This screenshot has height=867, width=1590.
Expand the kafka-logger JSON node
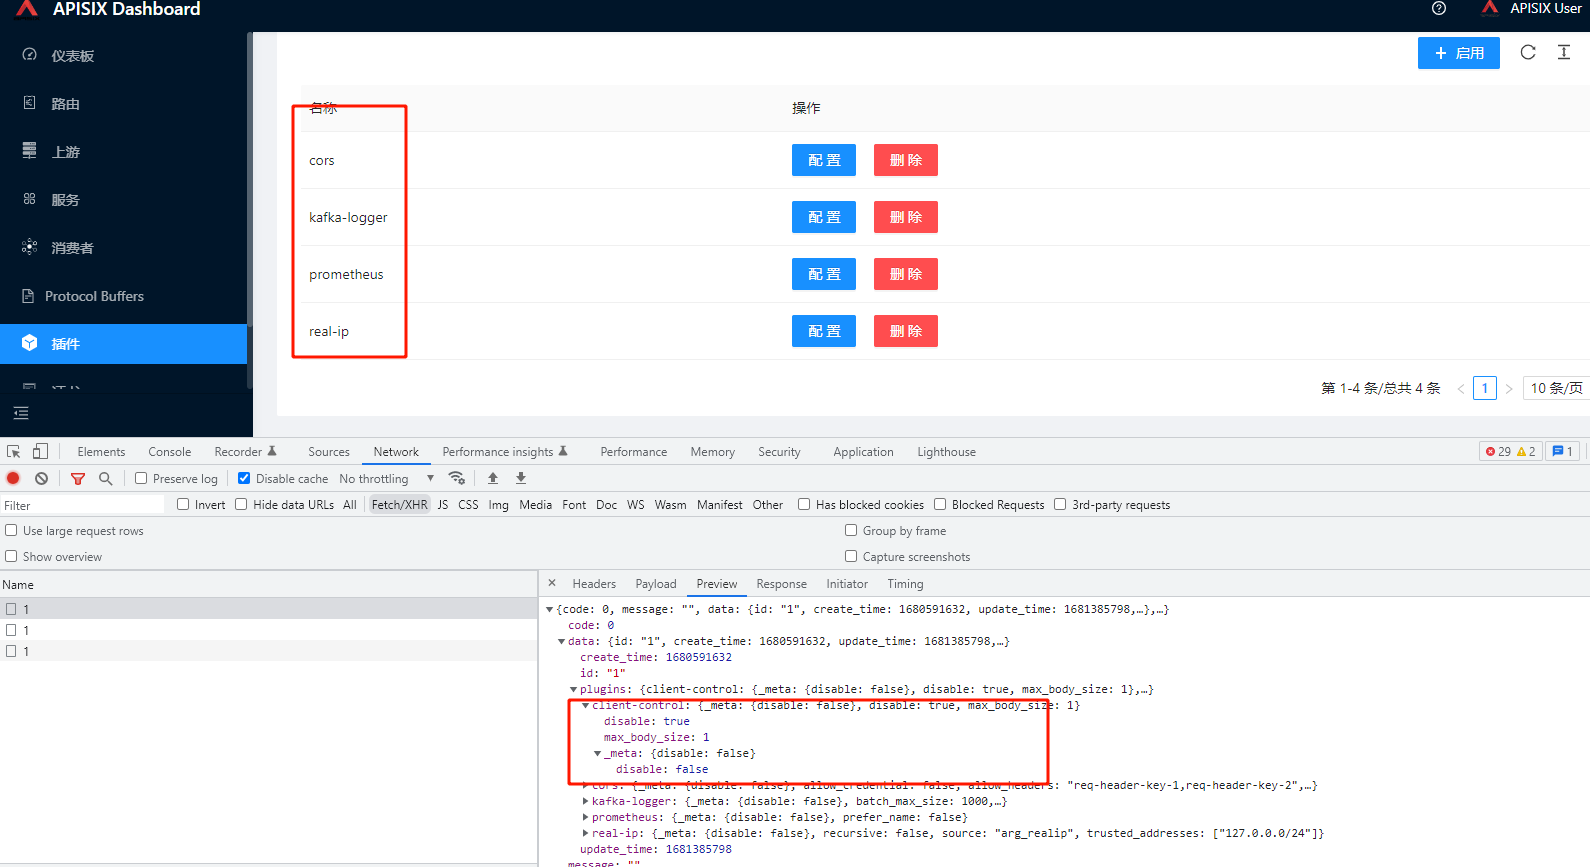(x=585, y=801)
